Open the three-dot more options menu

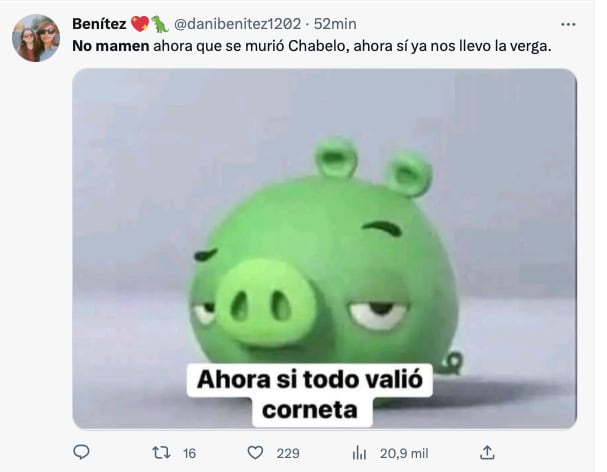point(568,24)
